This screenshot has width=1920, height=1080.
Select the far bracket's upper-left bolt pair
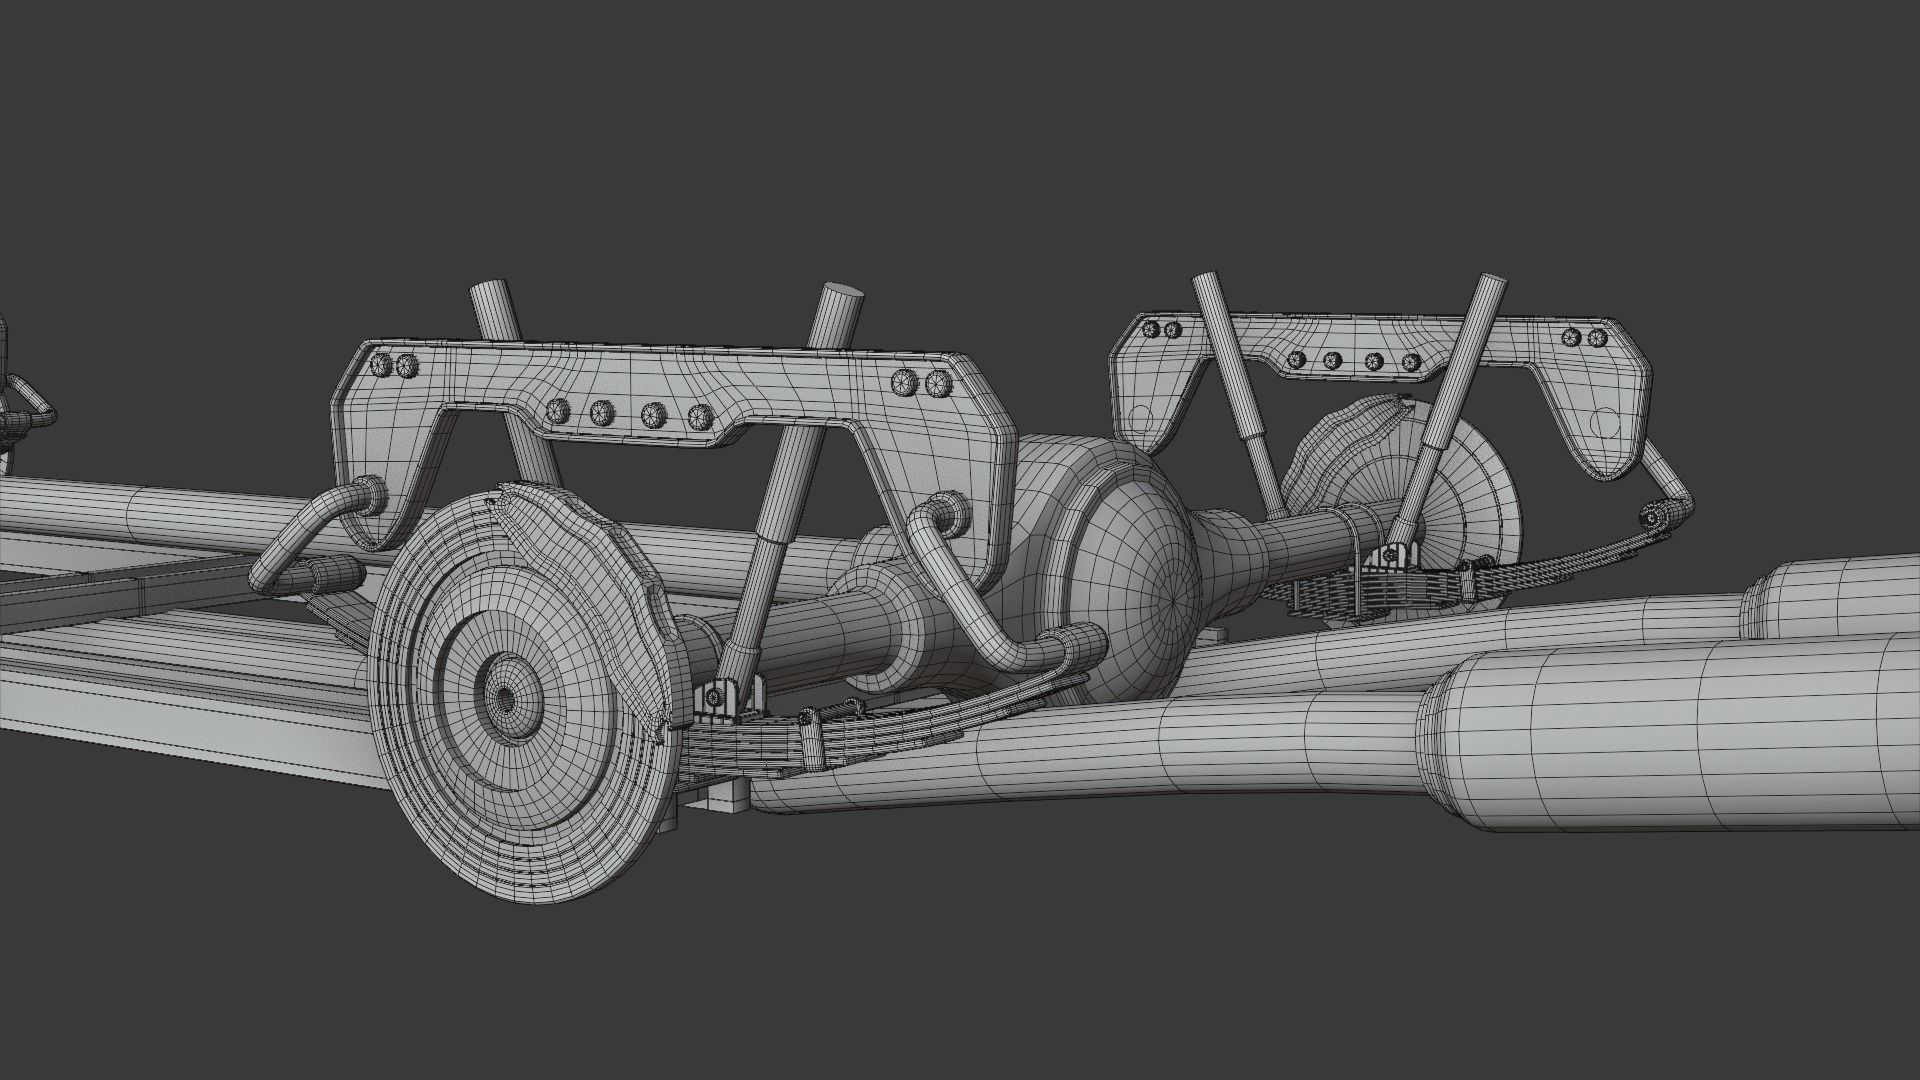coord(1163,328)
